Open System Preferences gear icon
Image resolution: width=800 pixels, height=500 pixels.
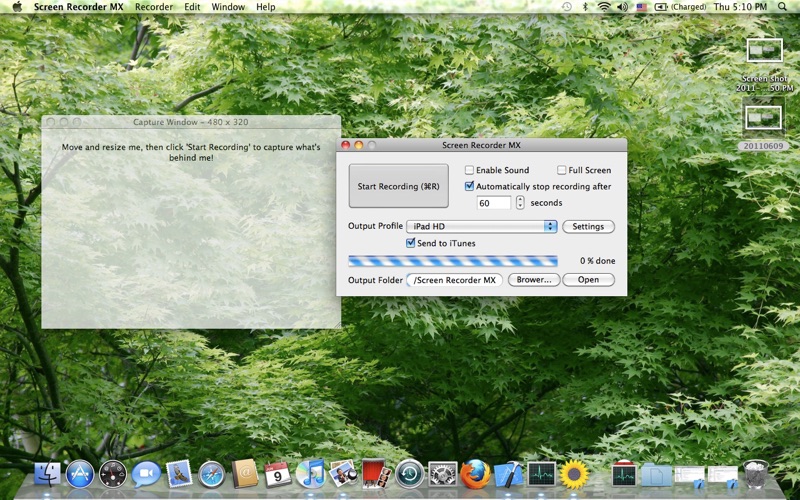(x=442, y=474)
